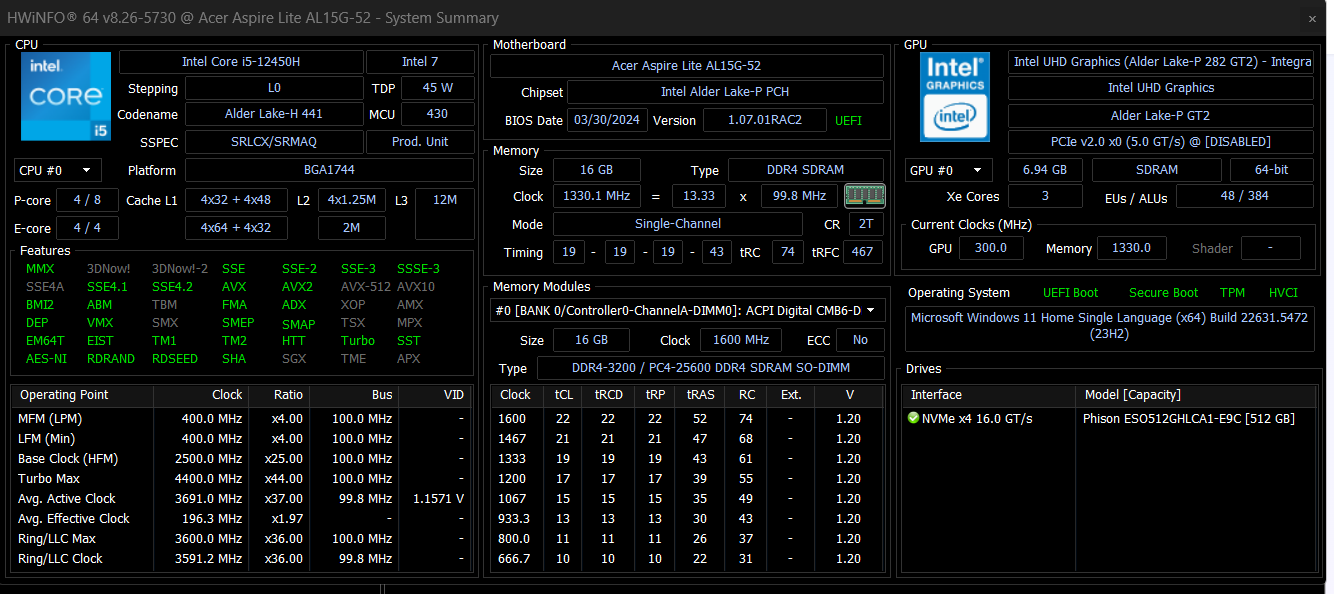Open the CPU #0 selector dropdown
Viewport: 1334px width, 594px height.
(58, 170)
